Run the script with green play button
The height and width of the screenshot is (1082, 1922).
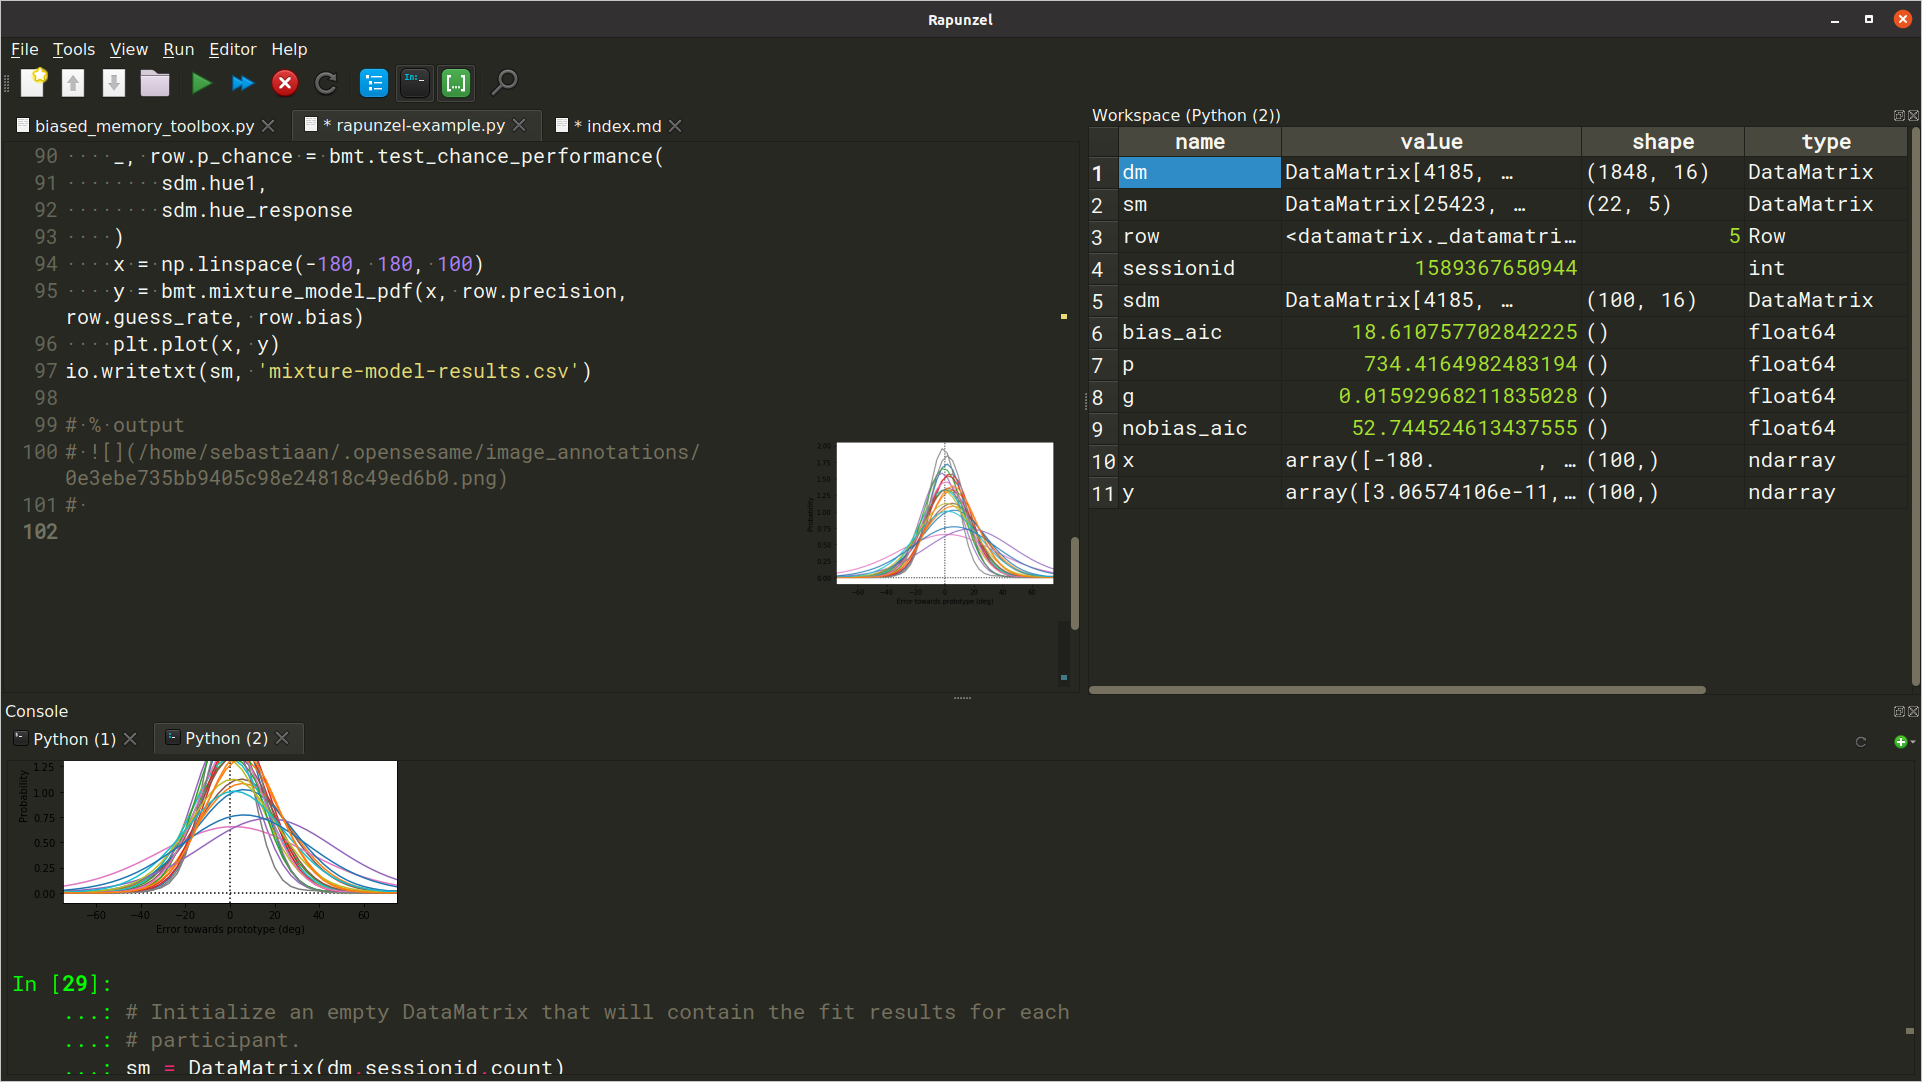click(202, 83)
